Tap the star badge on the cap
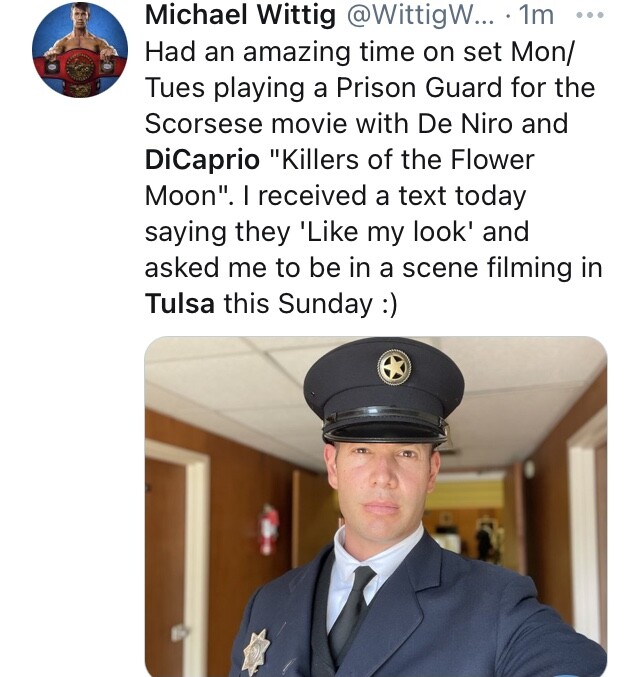640x677 pixels. tap(394, 367)
